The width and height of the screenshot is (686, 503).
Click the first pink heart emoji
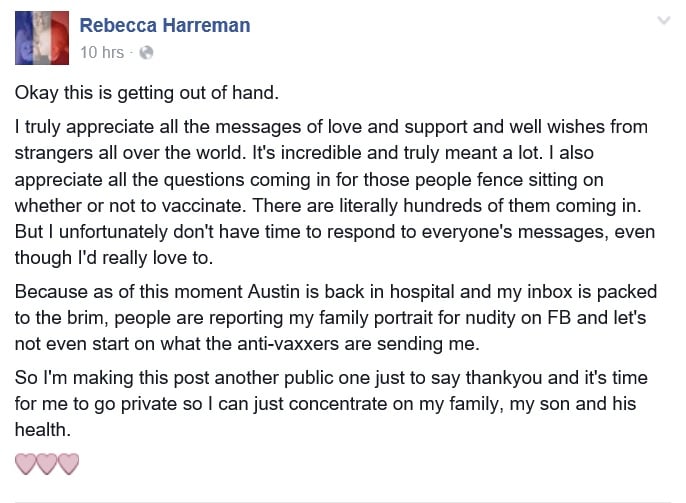click(26, 463)
